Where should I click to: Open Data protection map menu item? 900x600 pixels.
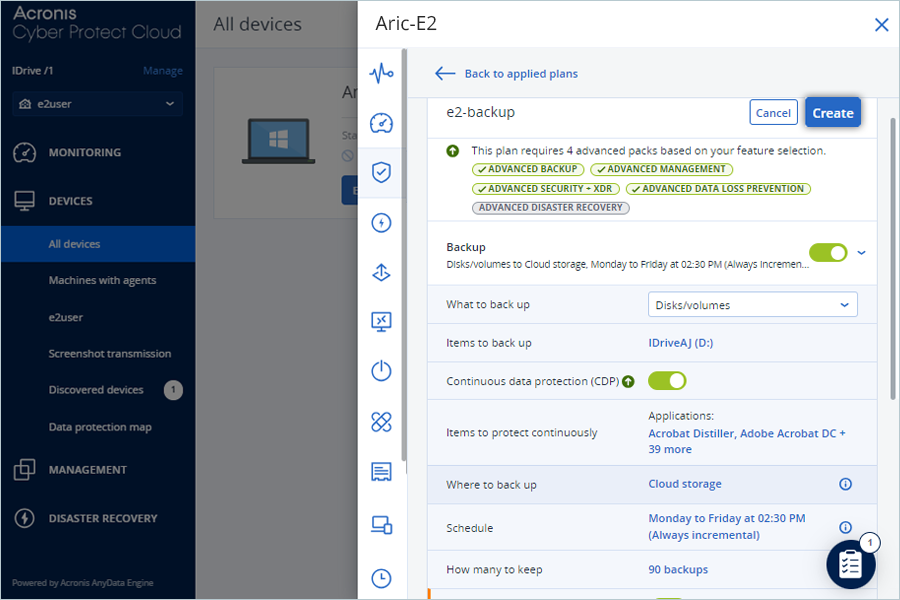(x=98, y=427)
